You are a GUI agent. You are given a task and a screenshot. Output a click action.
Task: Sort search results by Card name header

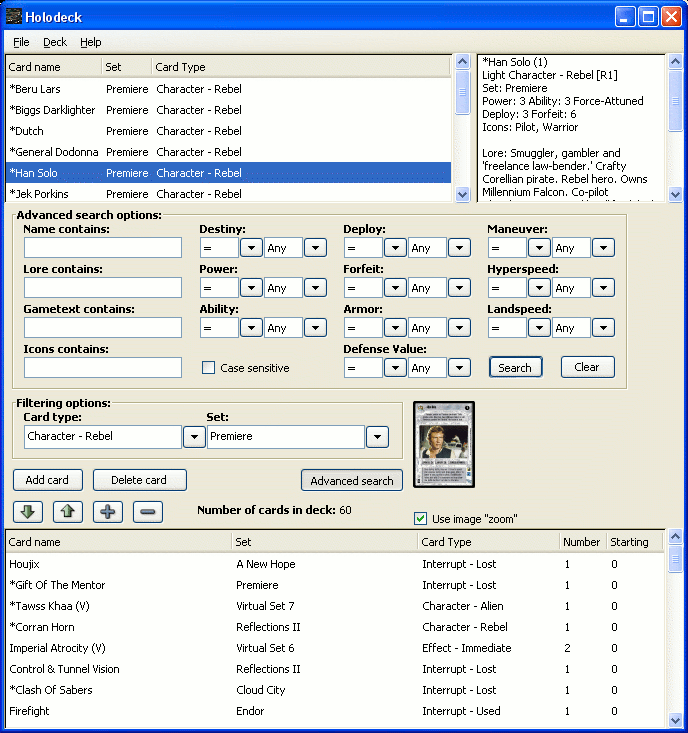tap(54, 67)
